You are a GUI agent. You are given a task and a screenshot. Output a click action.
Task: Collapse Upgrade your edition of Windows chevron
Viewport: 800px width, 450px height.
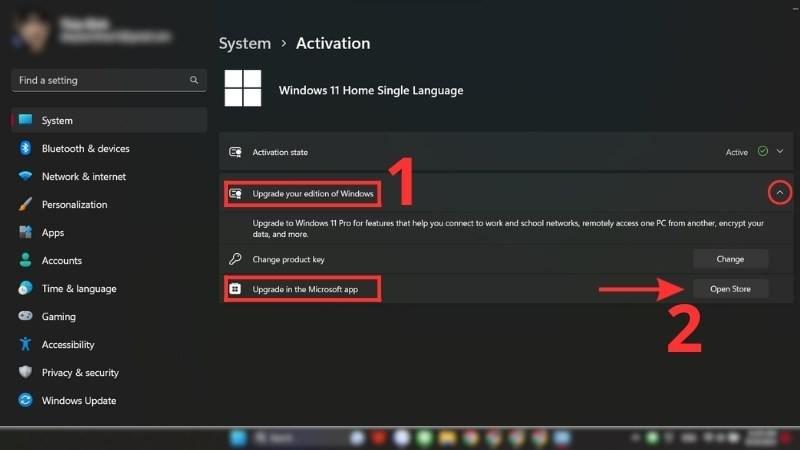coord(780,192)
